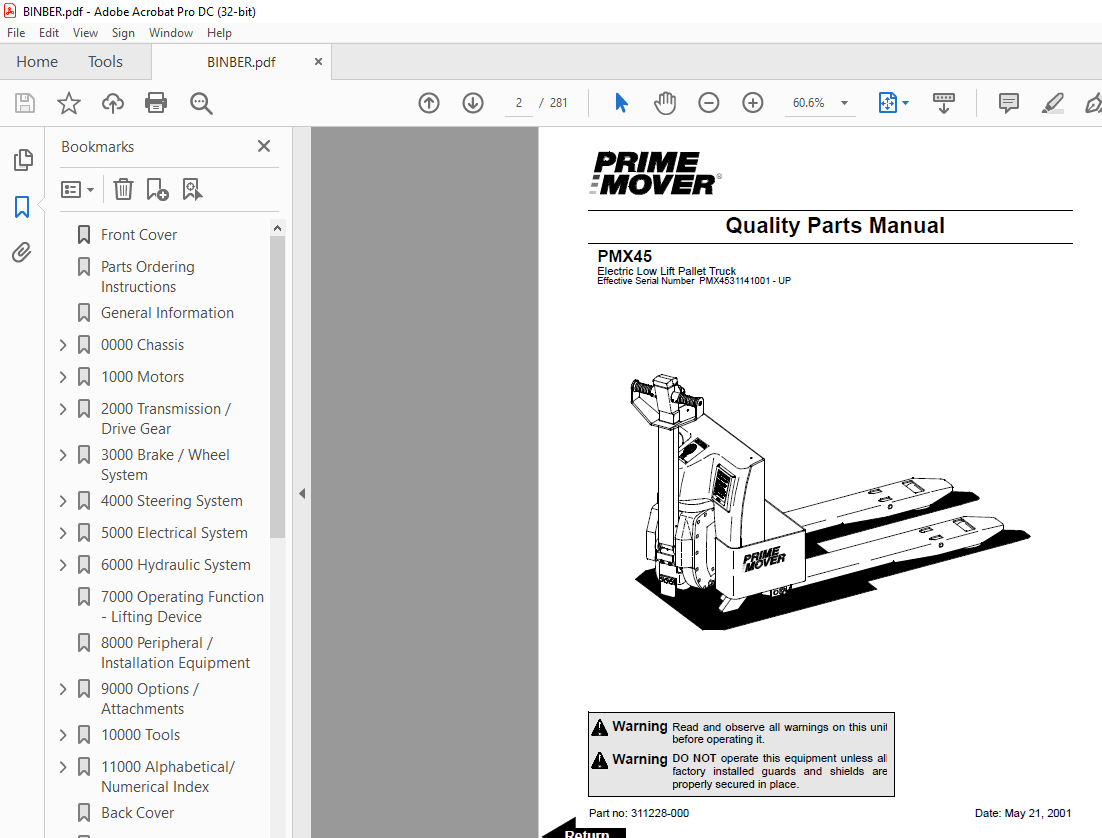The image size is (1102, 838).
Task: Toggle the Bookmarks panel icon
Action: pyautogui.click(x=22, y=207)
